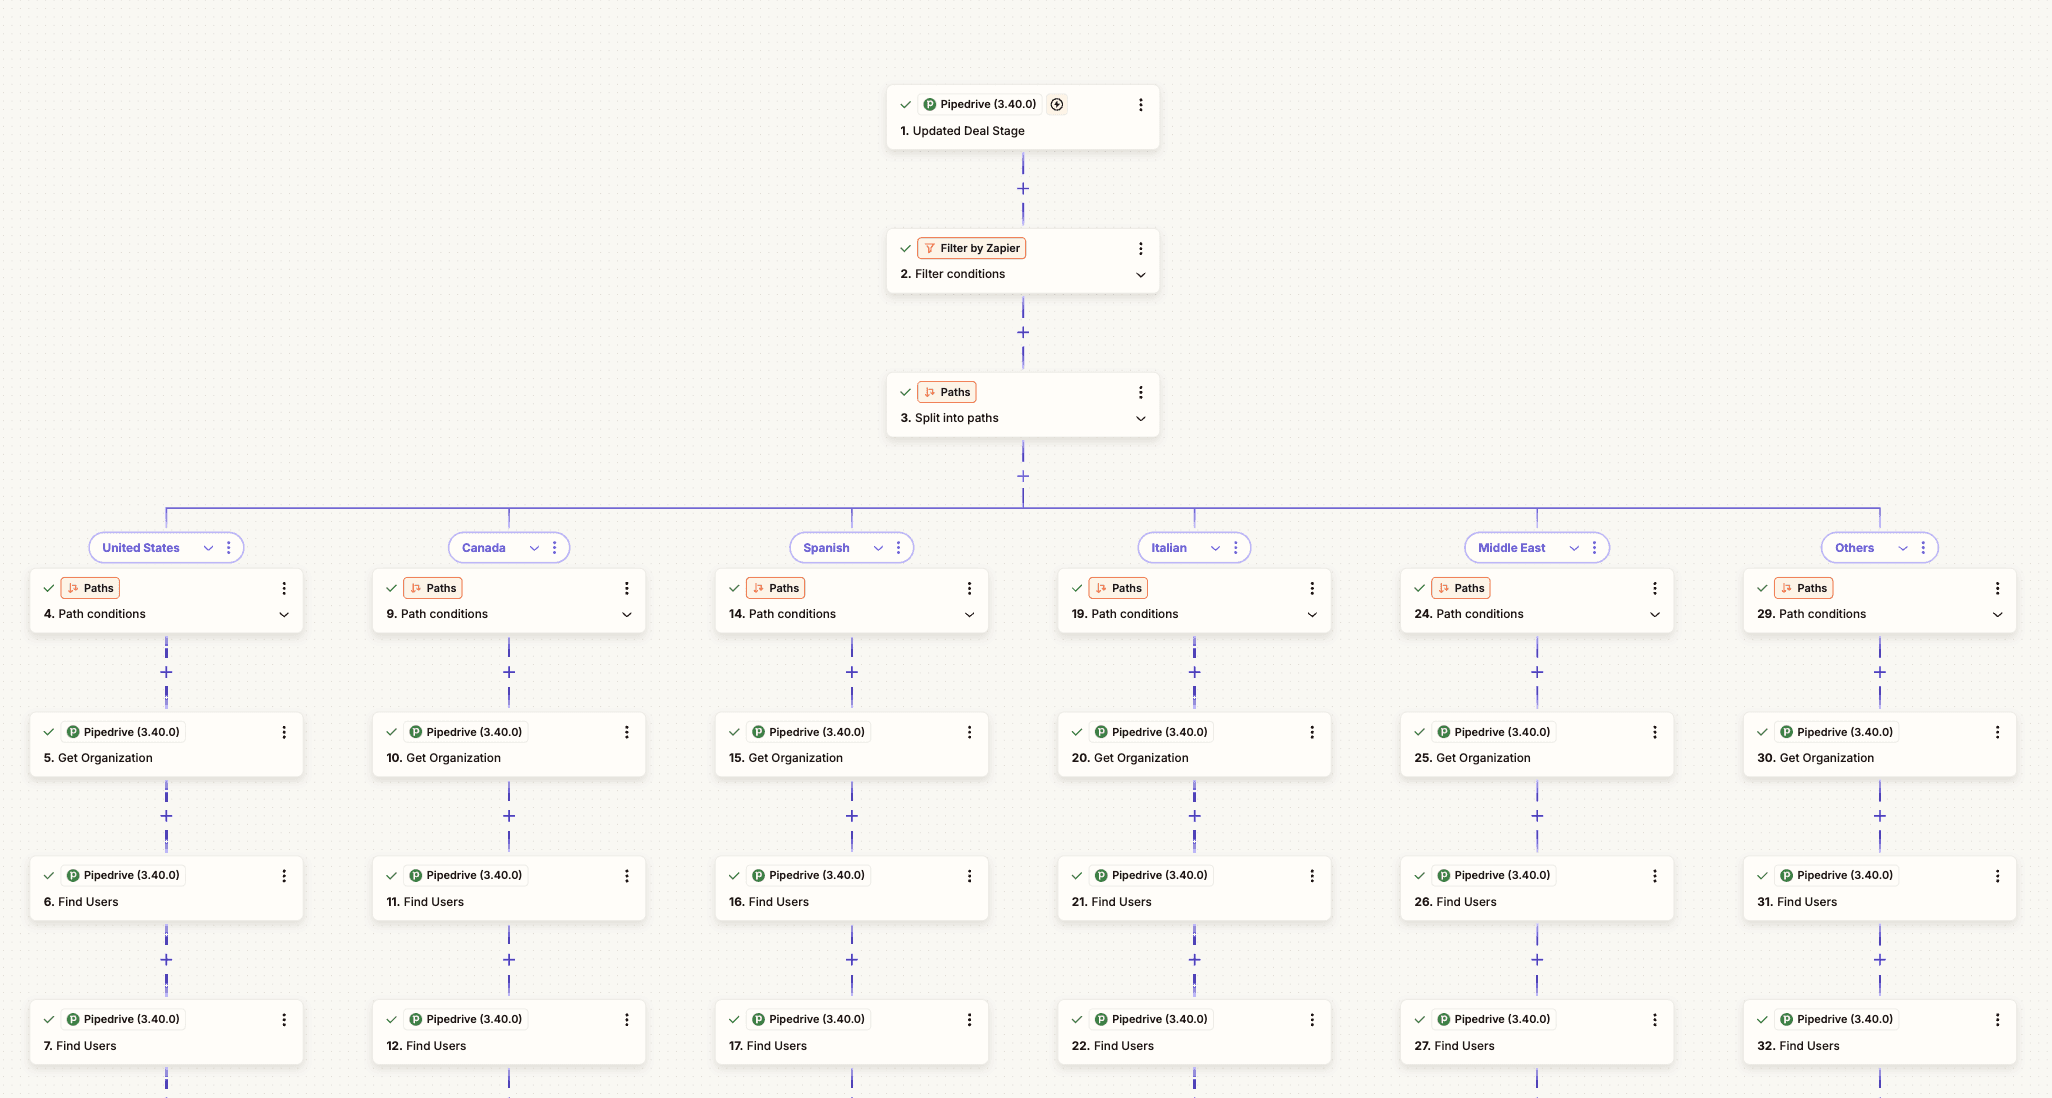Screen dimensions: 2052x1098
Task: Toggle the checkmark on Filter conditions step
Action: [905, 248]
